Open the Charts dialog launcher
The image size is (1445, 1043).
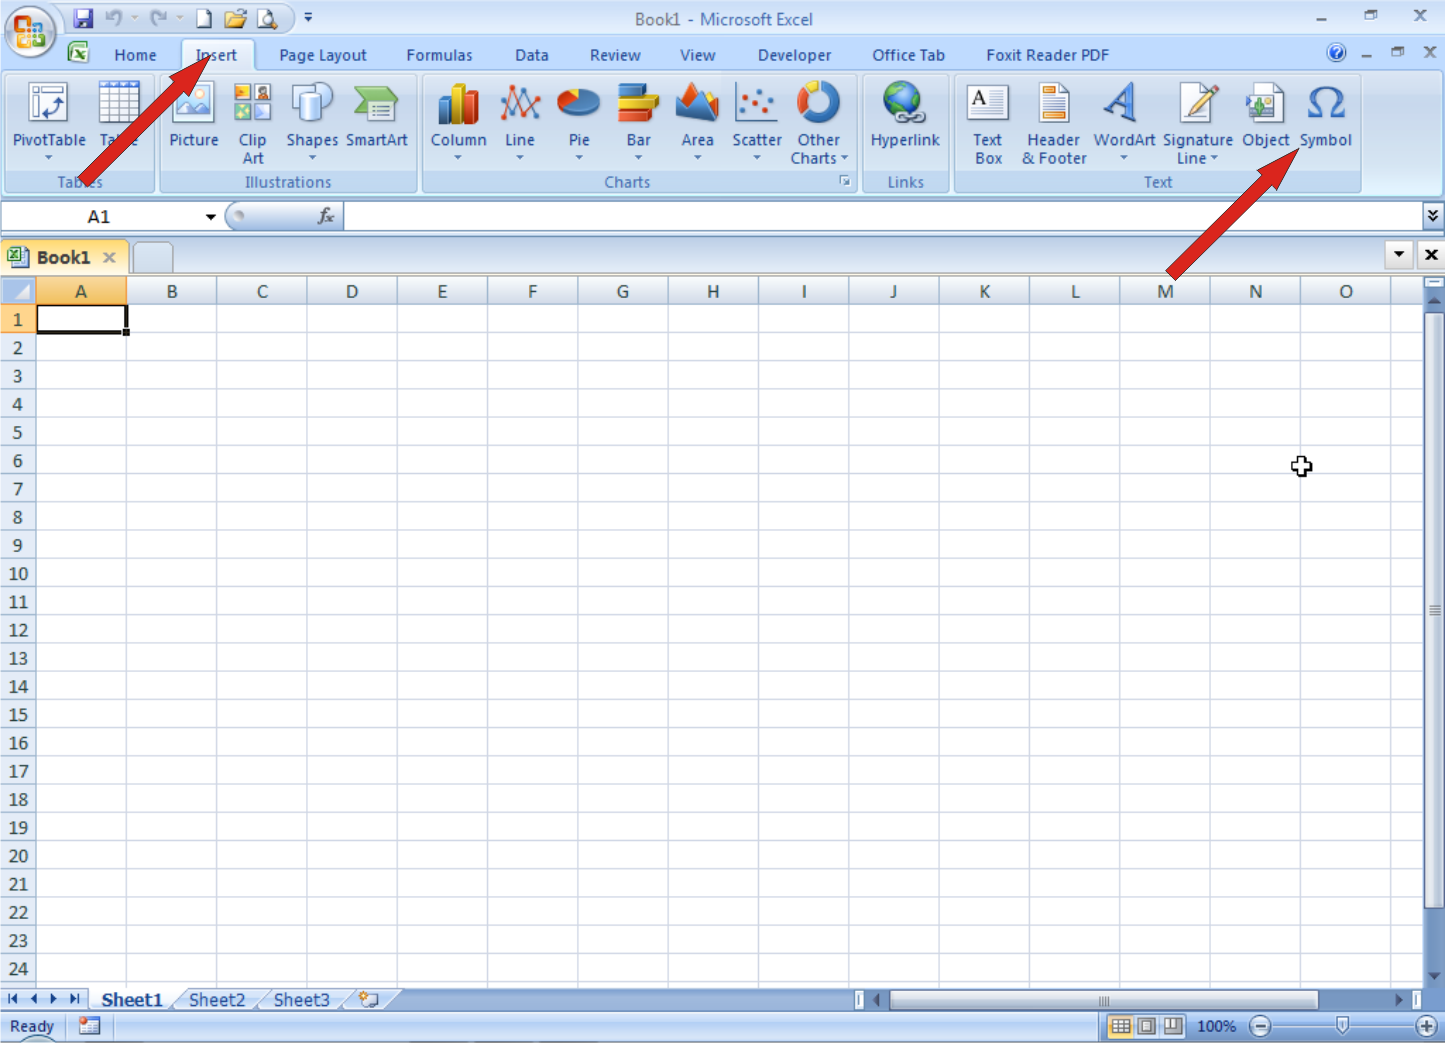(x=845, y=181)
